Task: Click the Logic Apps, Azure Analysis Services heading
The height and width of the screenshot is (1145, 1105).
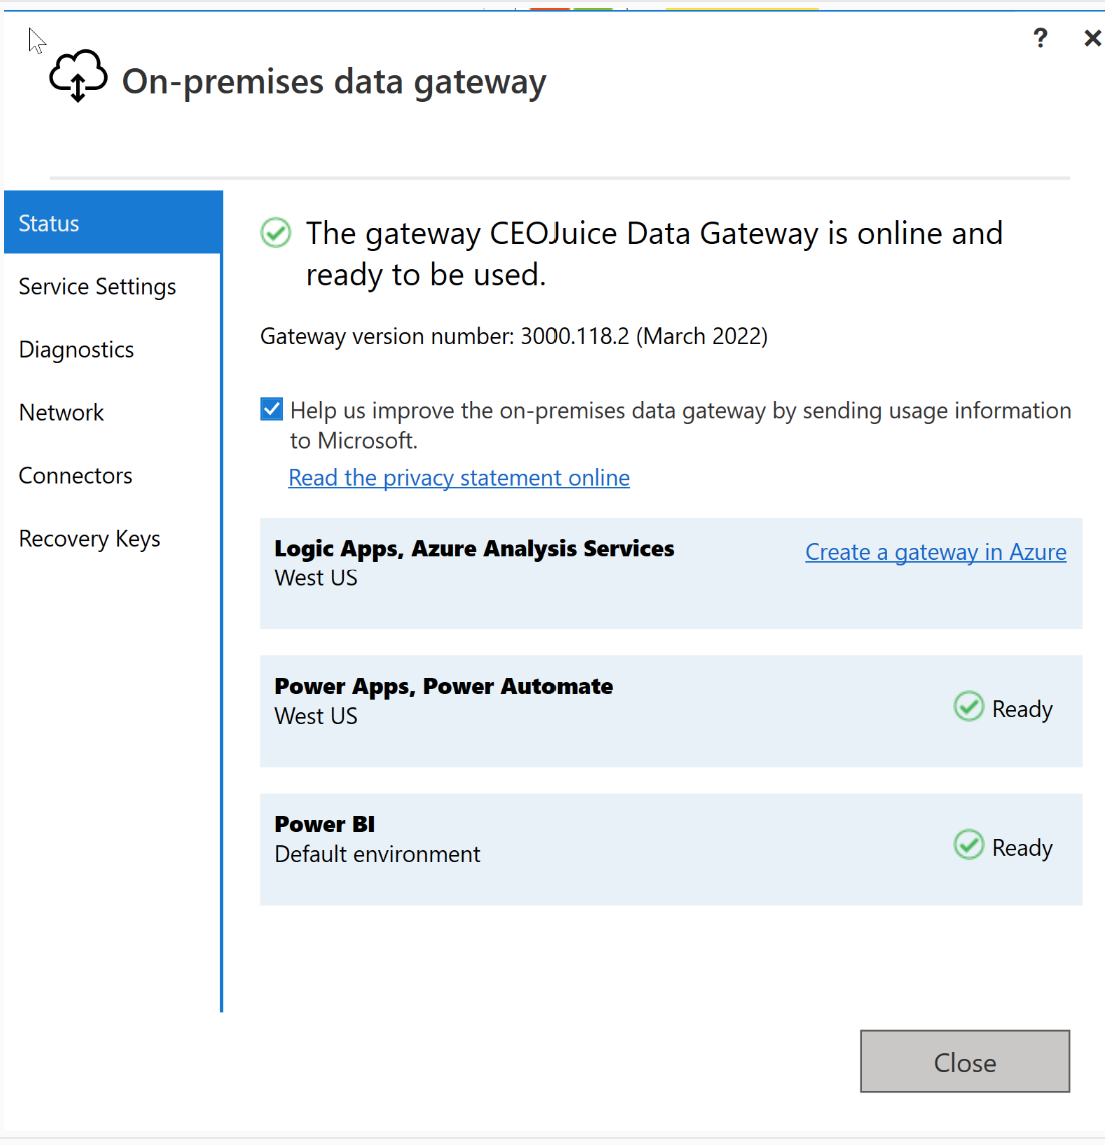Action: click(x=474, y=548)
